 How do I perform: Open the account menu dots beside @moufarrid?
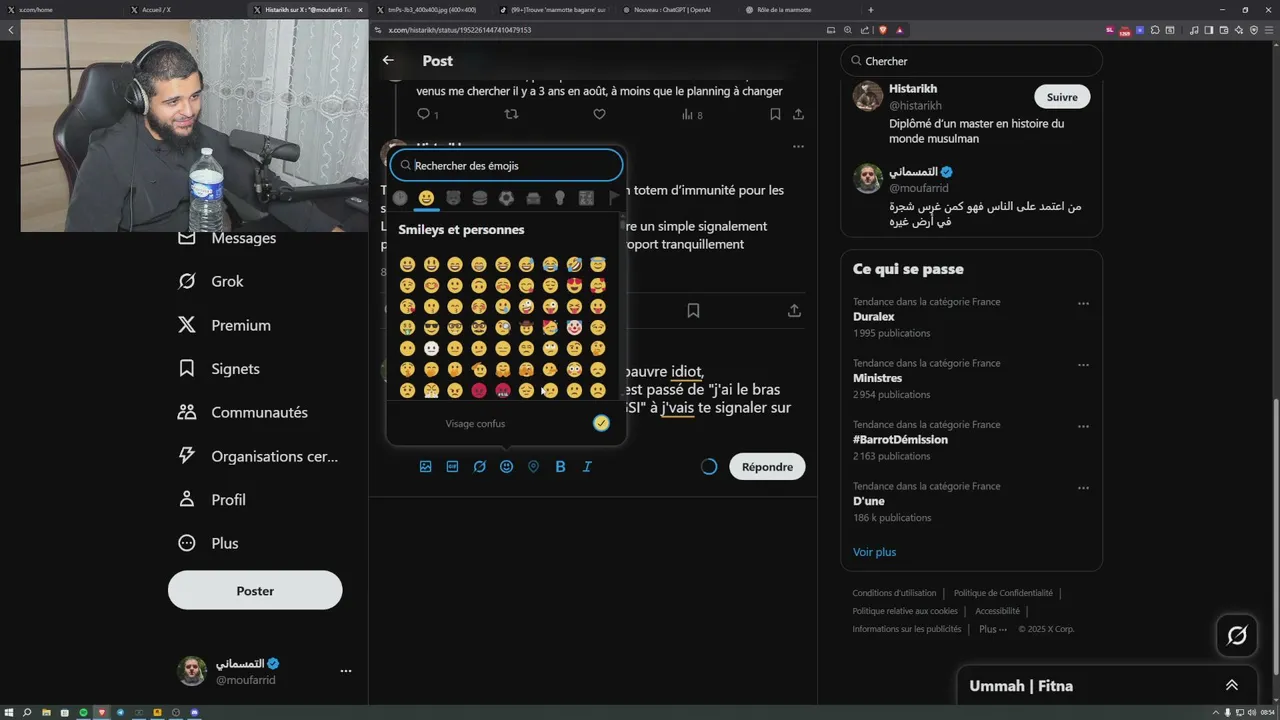(345, 671)
